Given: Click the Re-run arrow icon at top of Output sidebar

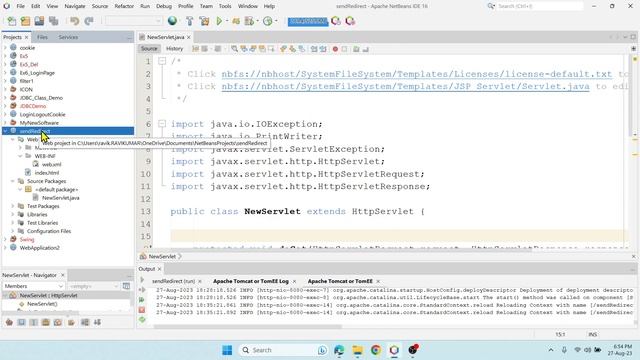Looking at the screenshot, I should 142,280.
